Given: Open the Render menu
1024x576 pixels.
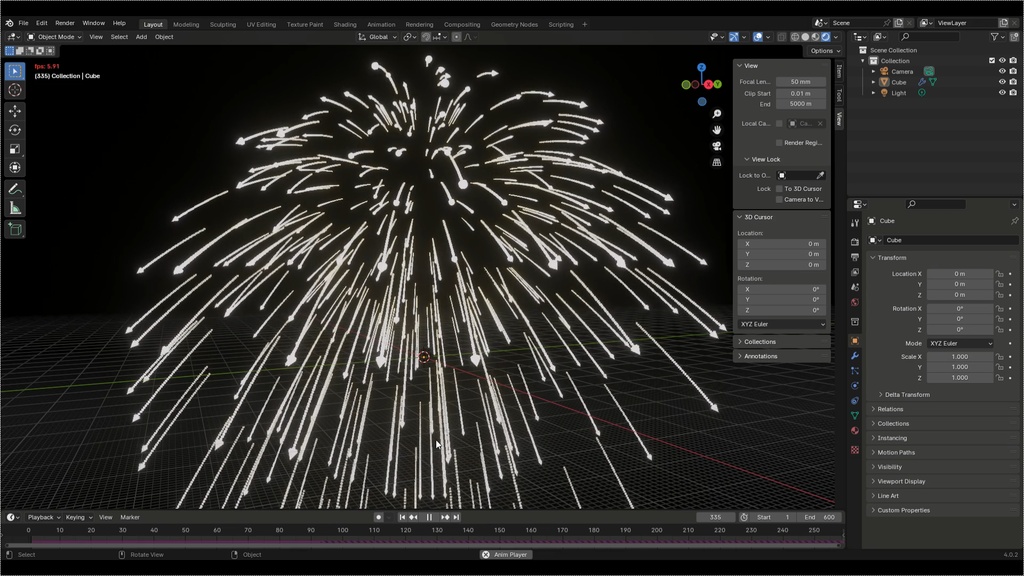Looking at the screenshot, I should (65, 23).
